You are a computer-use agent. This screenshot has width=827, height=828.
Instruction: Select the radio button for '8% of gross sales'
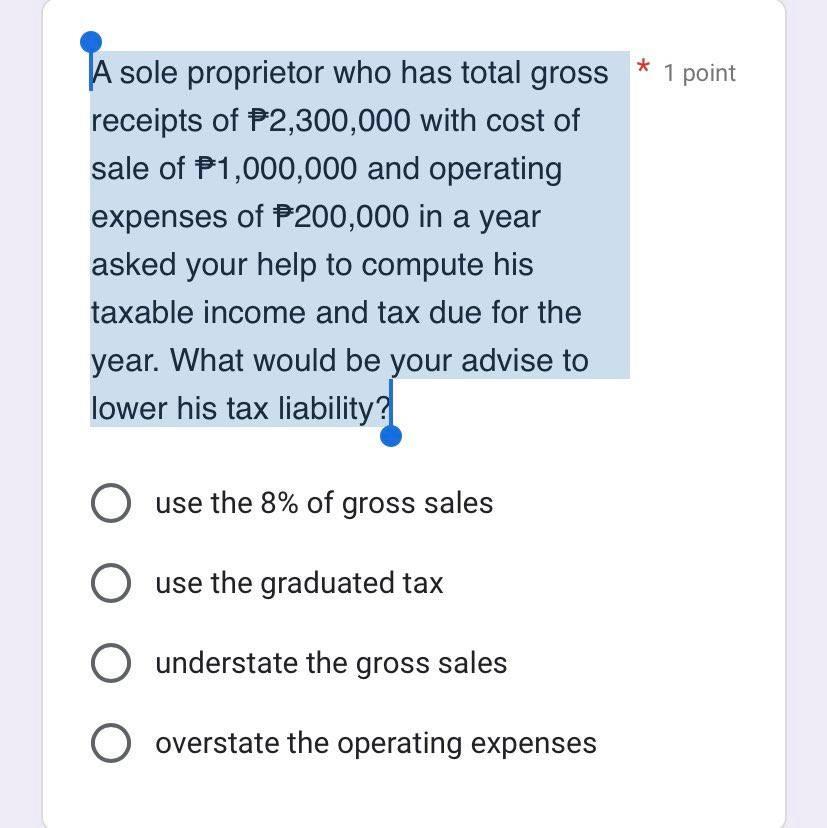pos(110,503)
